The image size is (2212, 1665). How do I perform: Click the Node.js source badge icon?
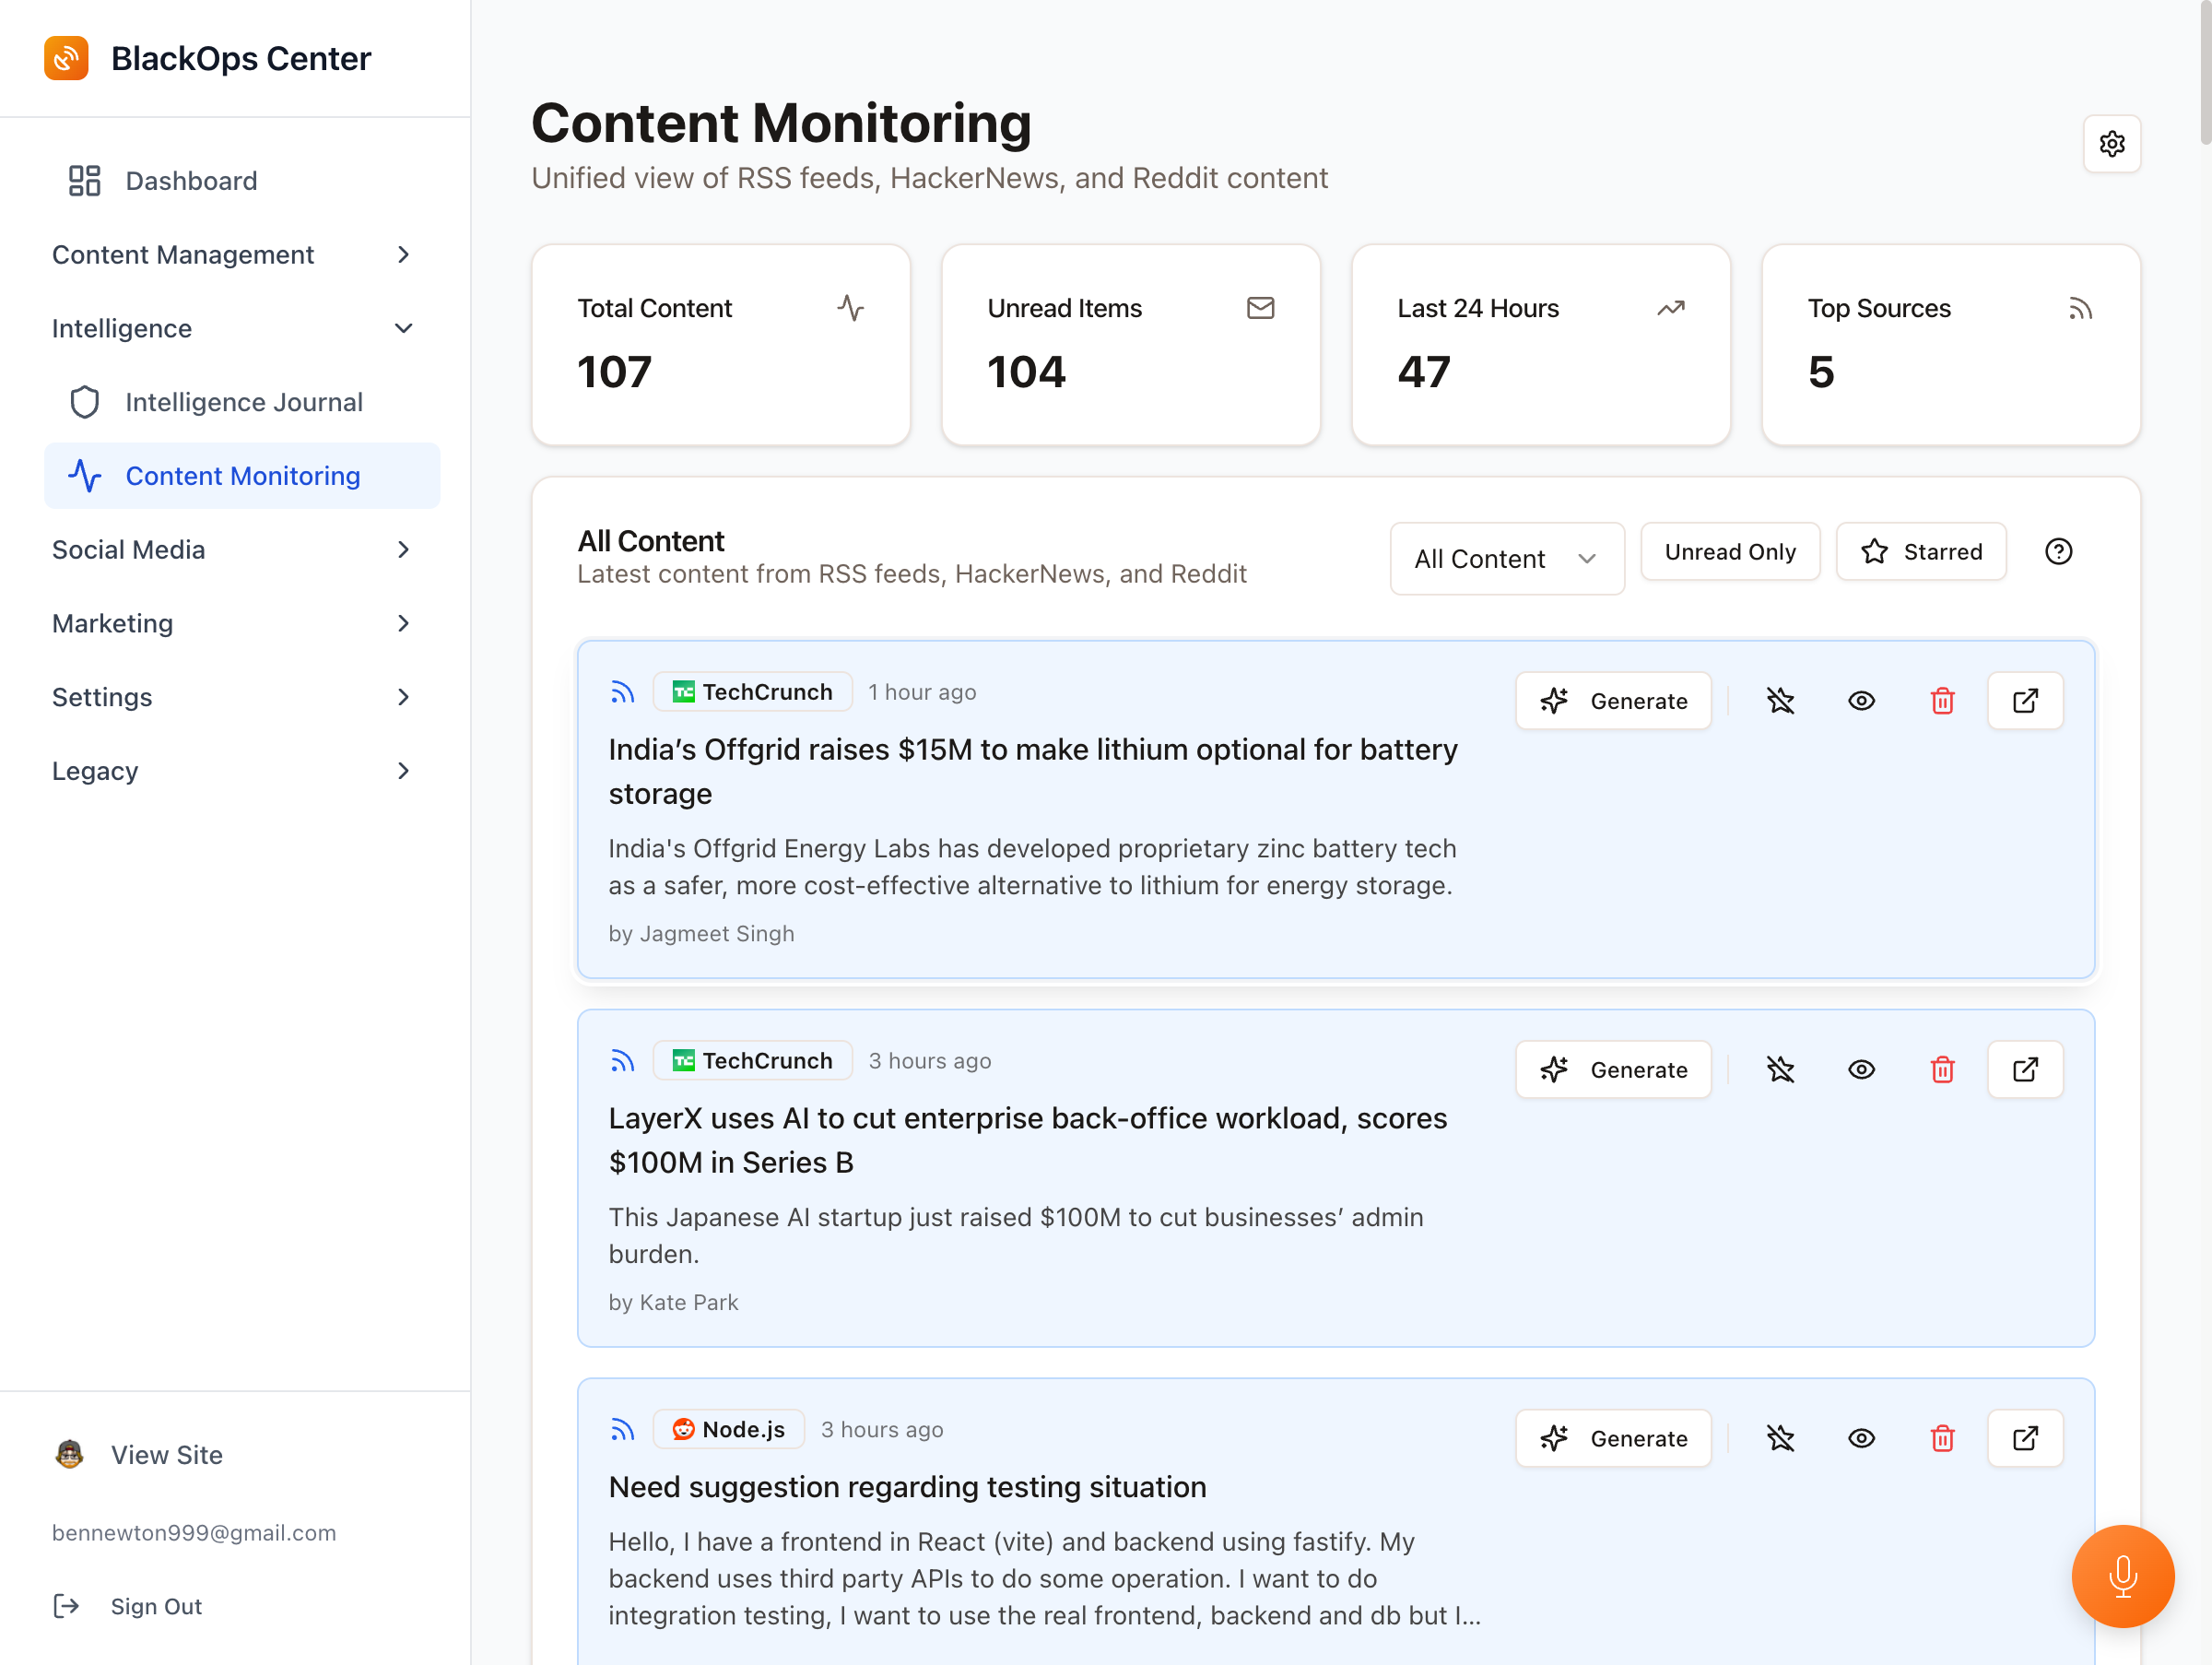coord(684,1429)
